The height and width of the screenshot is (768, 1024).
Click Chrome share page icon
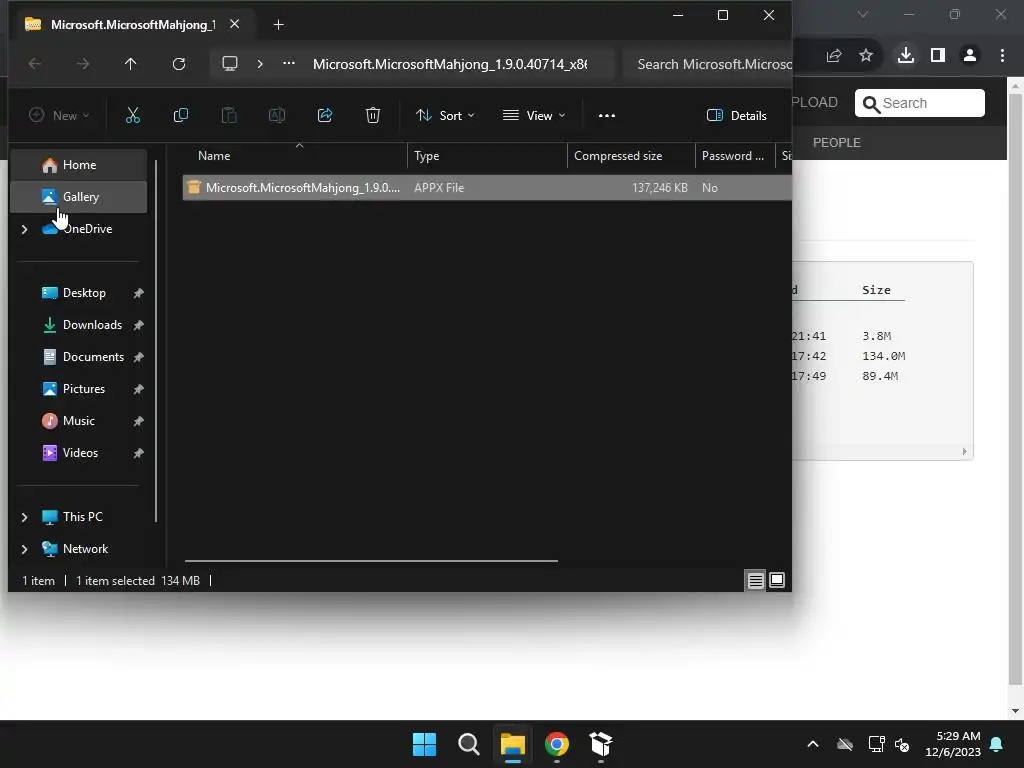[834, 56]
